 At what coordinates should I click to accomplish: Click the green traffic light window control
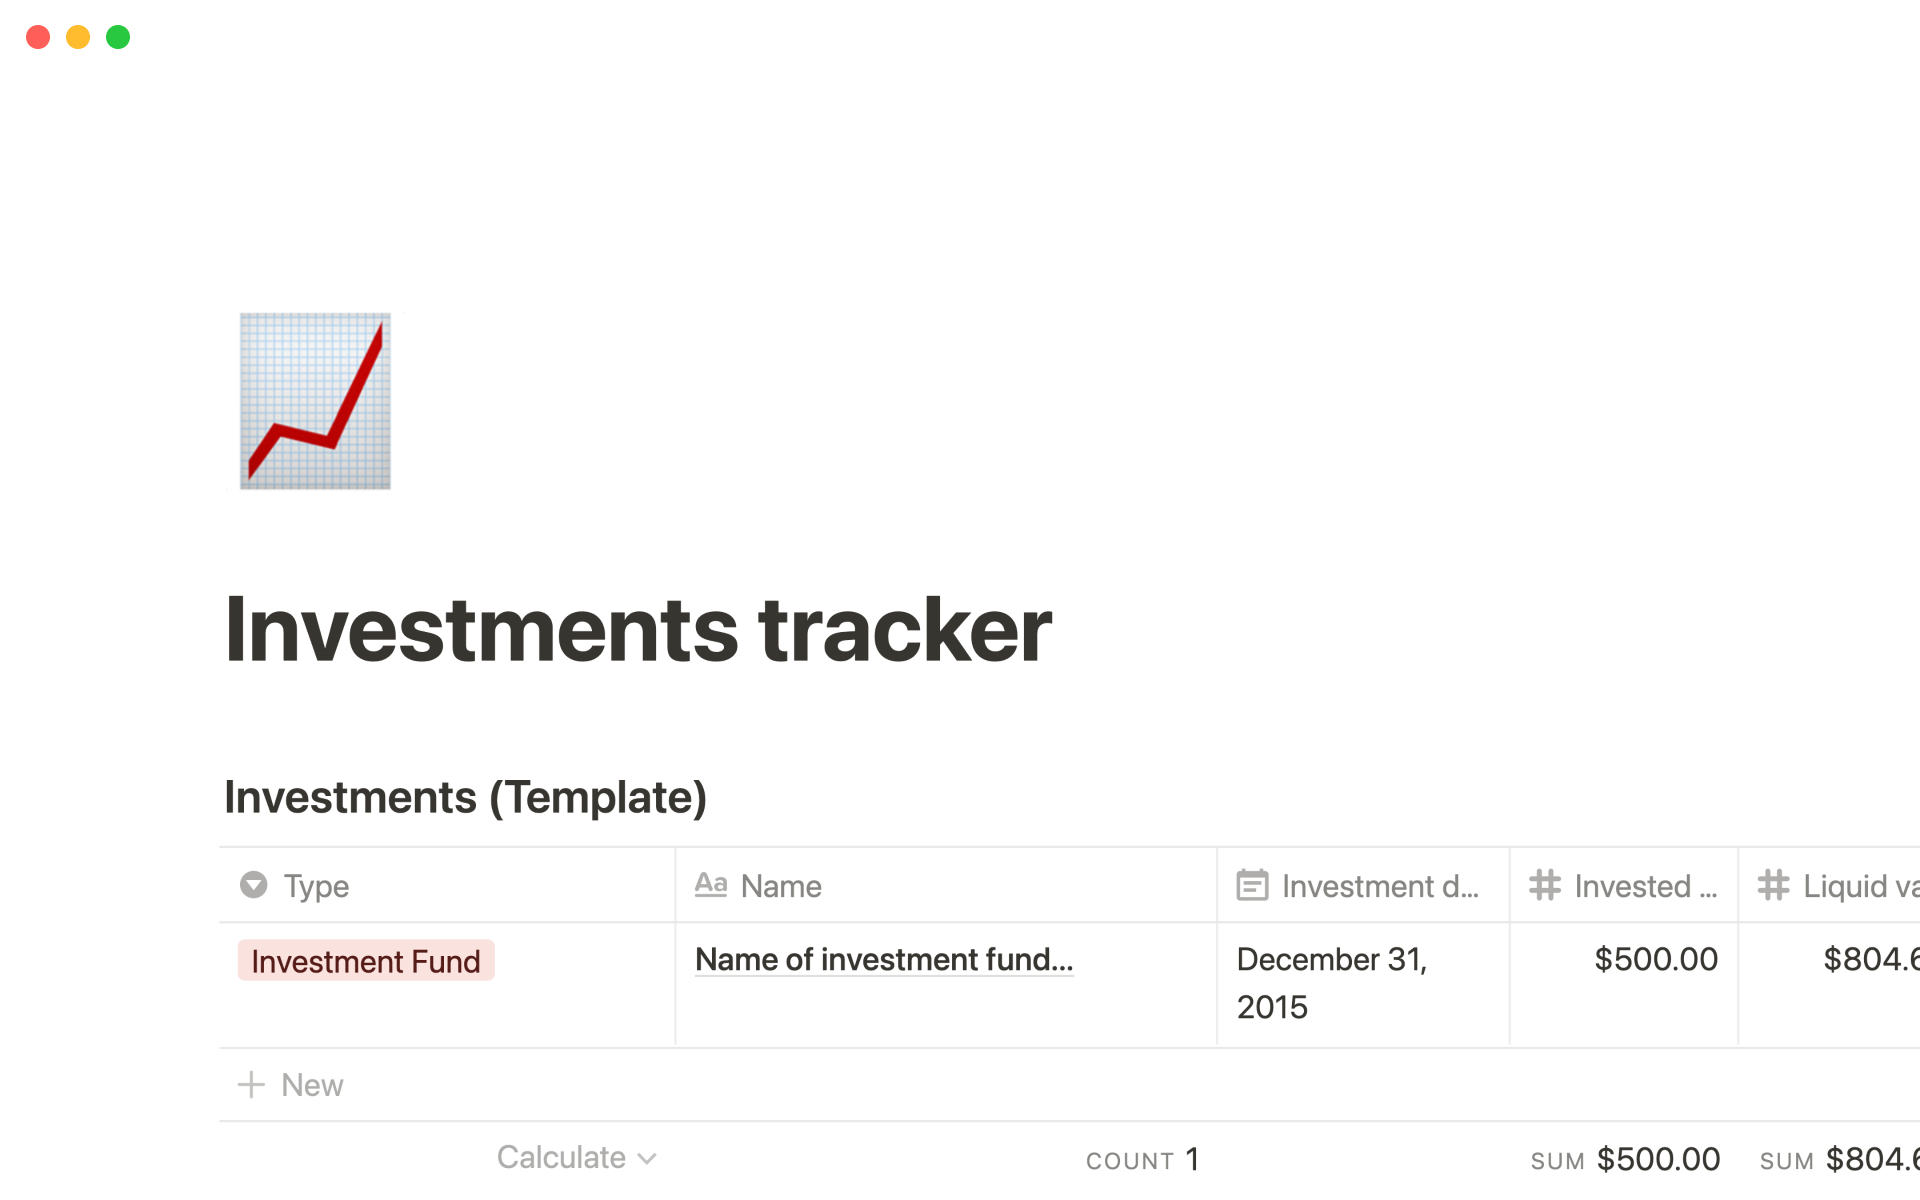pyautogui.click(x=117, y=37)
